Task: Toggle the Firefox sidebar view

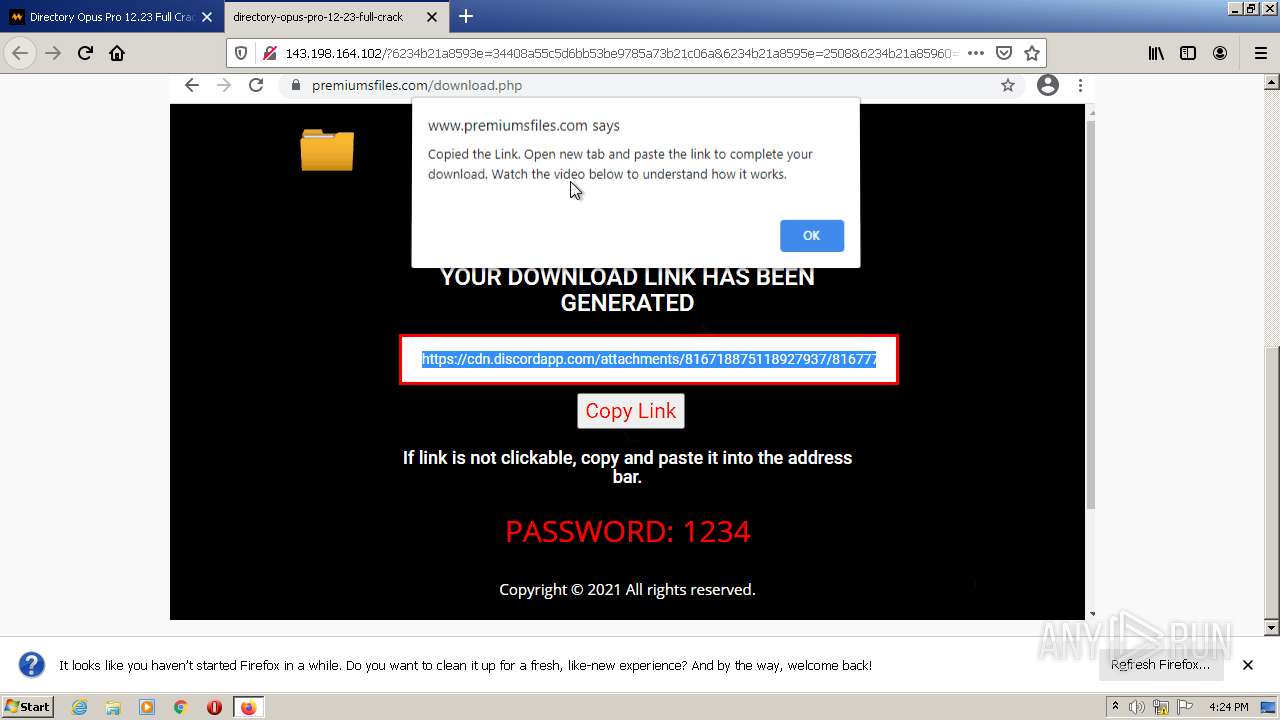Action: pyautogui.click(x=1188, y=53)
